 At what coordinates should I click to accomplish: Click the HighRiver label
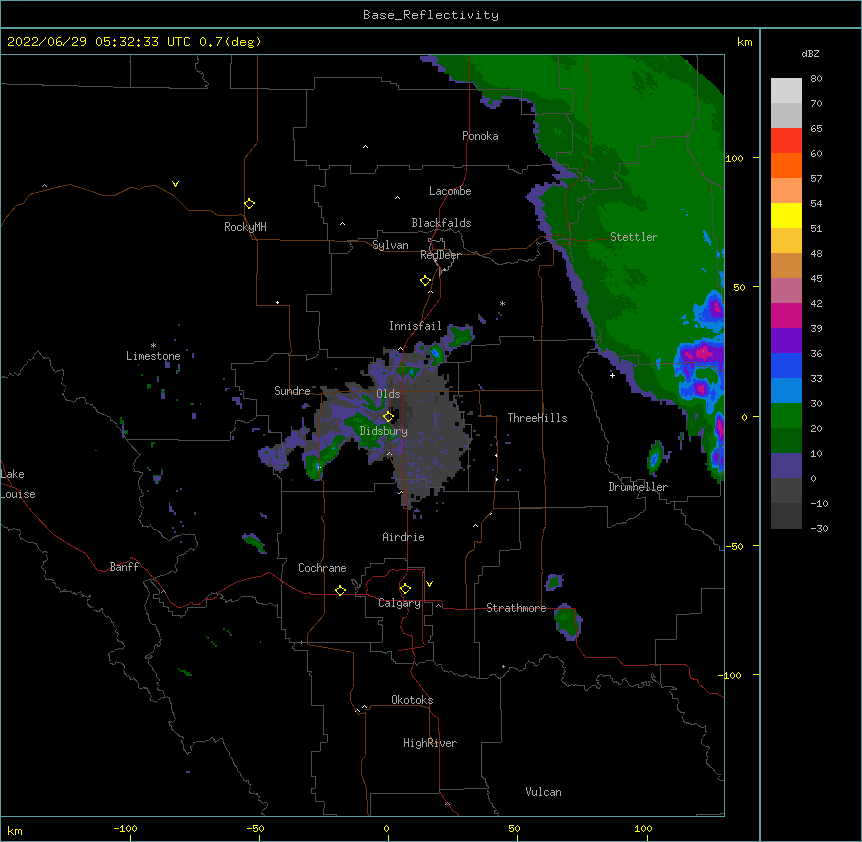coord(430,743)
